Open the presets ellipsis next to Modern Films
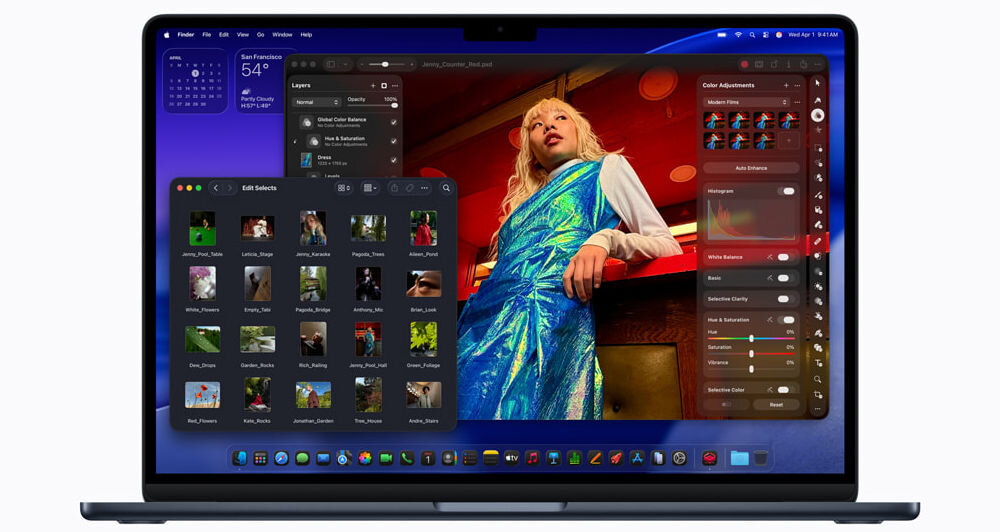Image resolution: width=1000 pixels, height=532 pixels. (797, 102)
